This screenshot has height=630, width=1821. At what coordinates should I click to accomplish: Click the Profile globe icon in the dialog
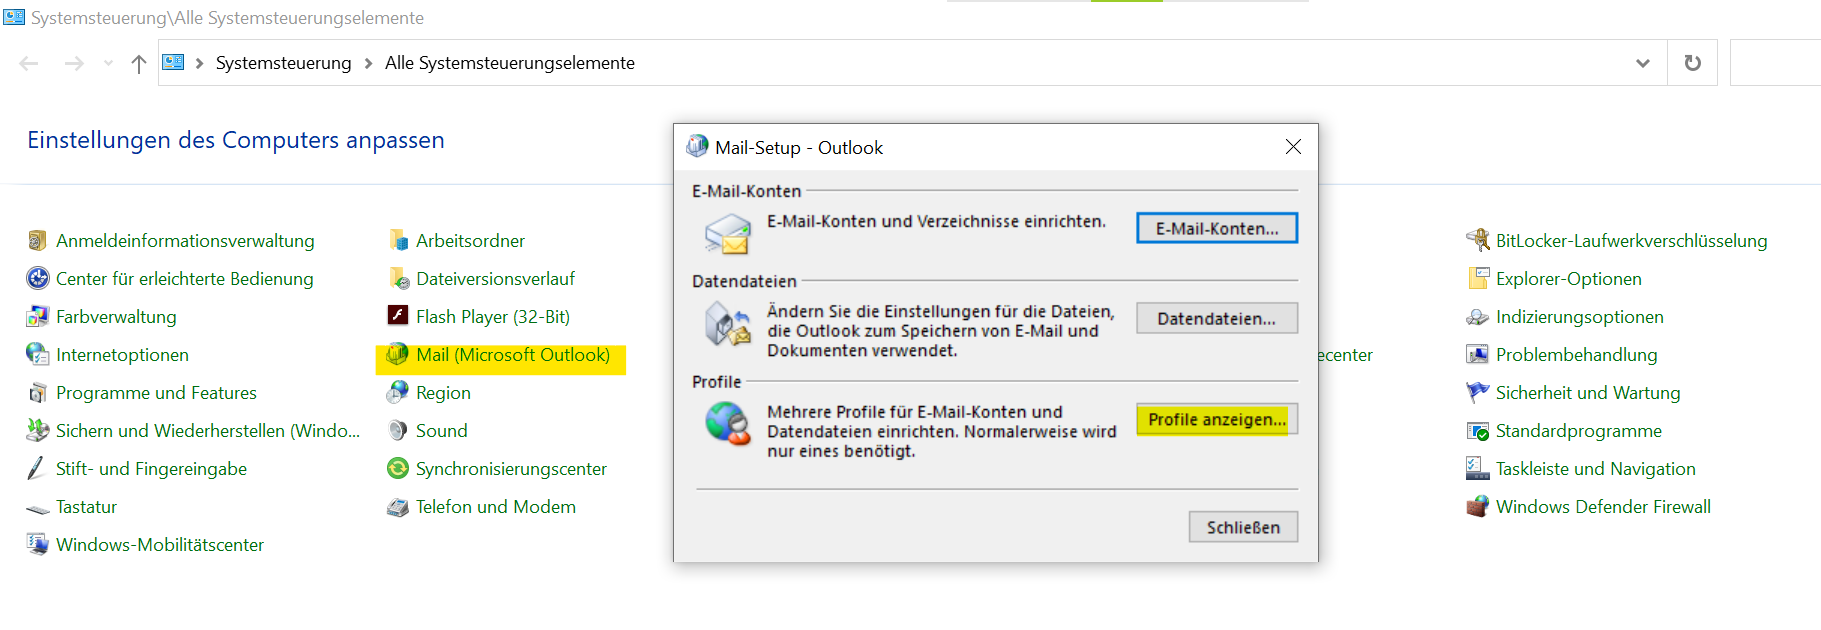pyautogui.click(x=727, y=423)
